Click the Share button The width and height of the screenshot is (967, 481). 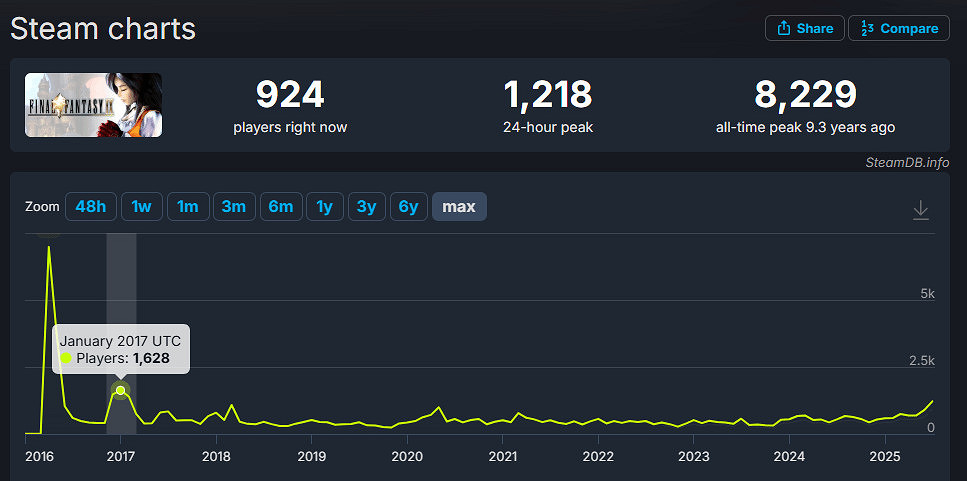coord(804,28)
